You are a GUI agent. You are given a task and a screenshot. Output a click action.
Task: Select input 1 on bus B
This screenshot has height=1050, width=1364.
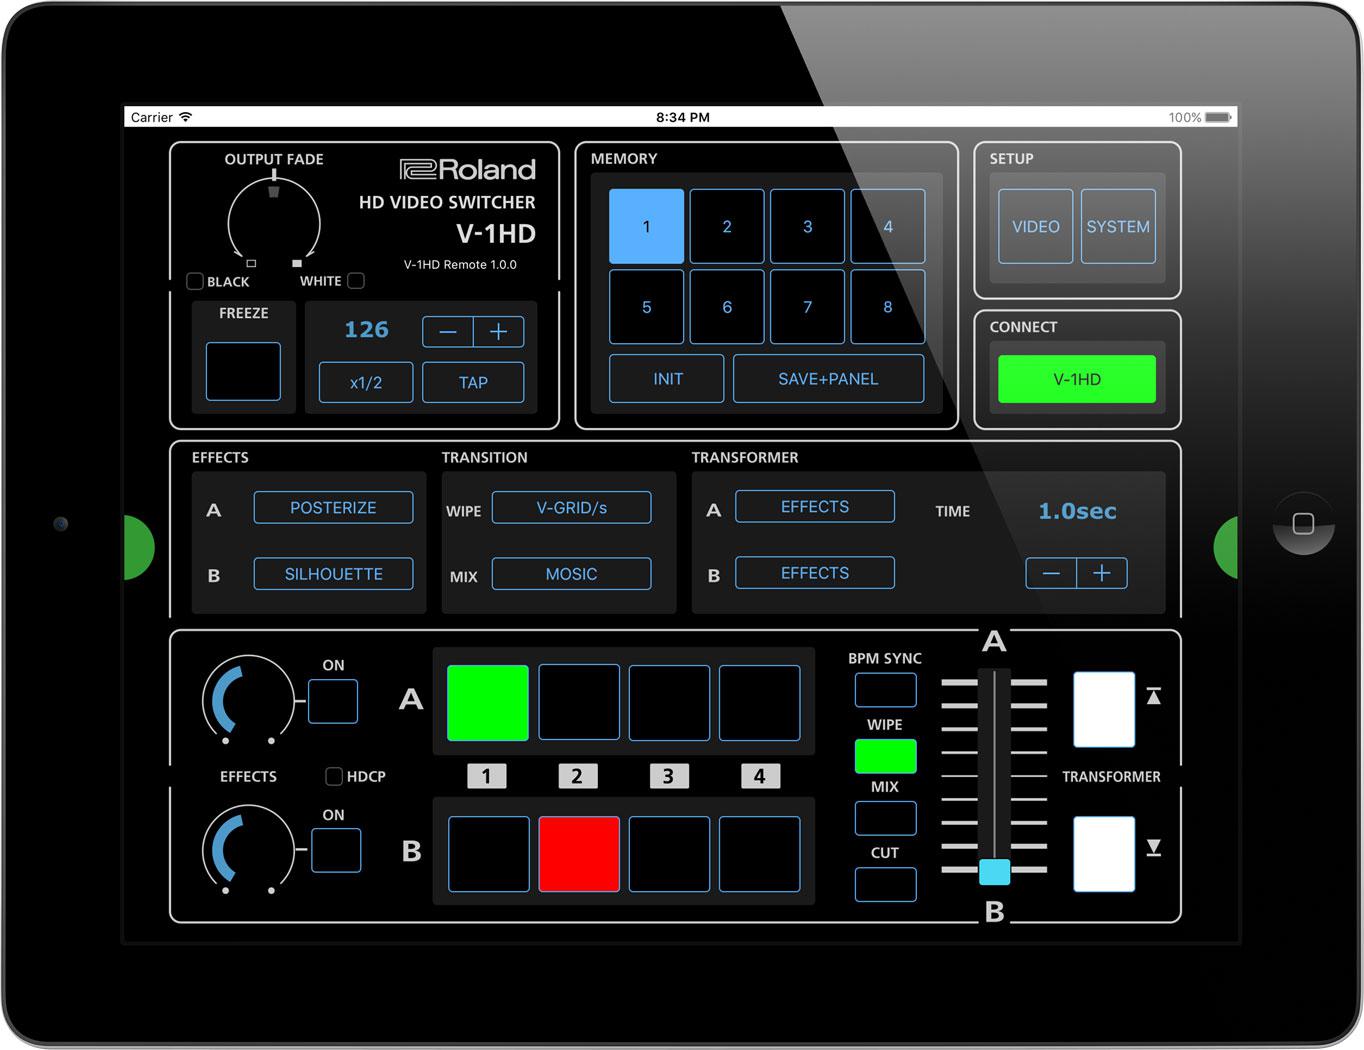(x=488, y=854)
